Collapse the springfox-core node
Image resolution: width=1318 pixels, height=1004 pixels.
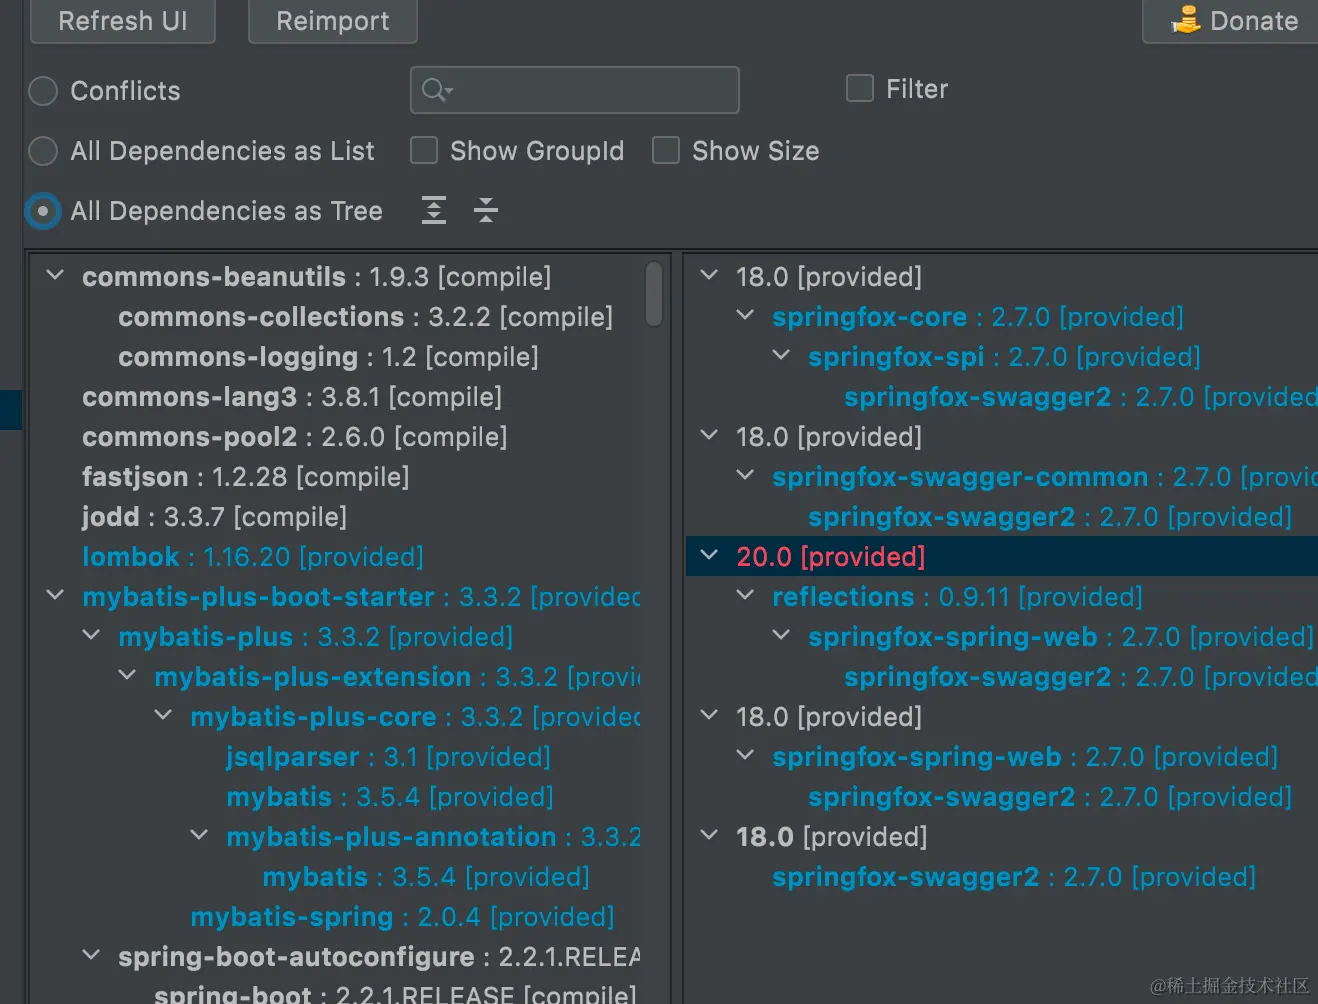point(745,315)
